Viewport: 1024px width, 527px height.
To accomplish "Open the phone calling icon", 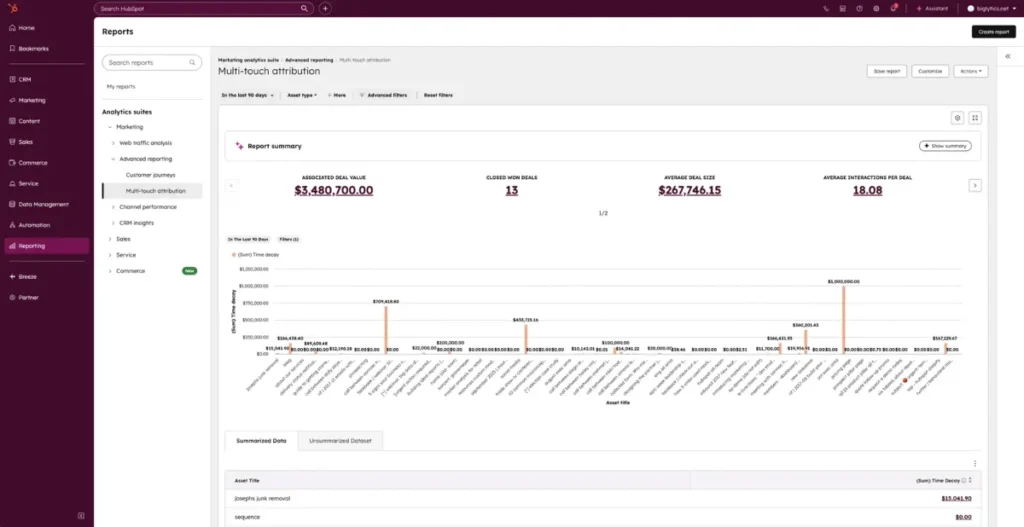I will coord(825,8).
